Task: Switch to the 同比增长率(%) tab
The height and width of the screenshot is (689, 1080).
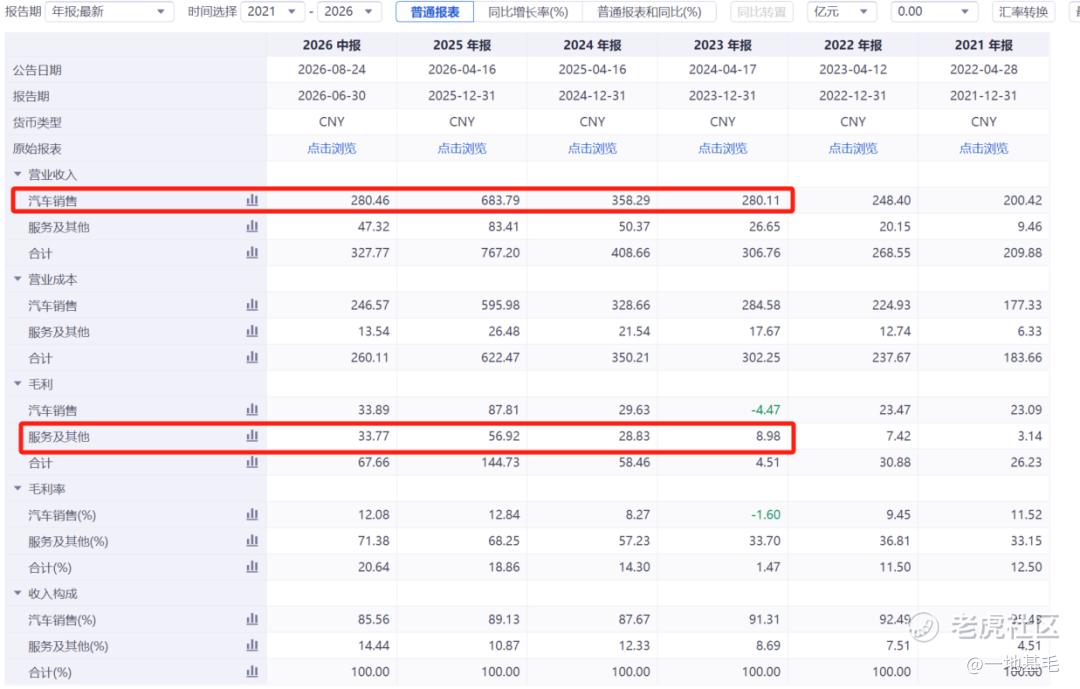Action: pyautogui.click(x=528, y=12)
